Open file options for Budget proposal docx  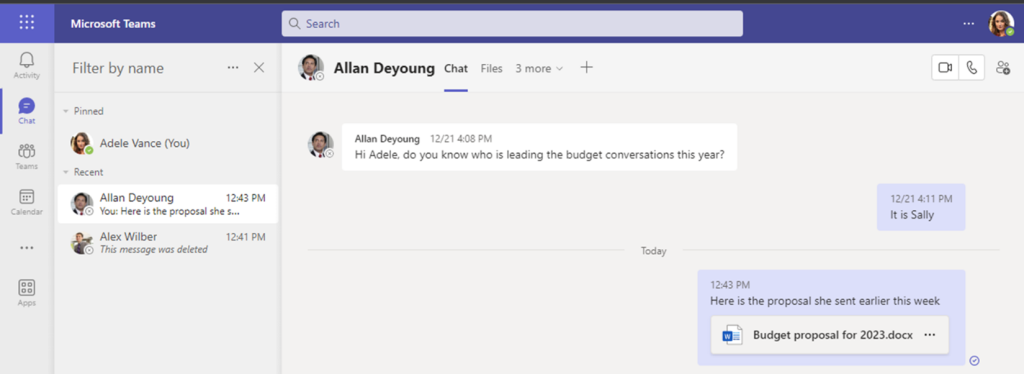tap(930, 335)
